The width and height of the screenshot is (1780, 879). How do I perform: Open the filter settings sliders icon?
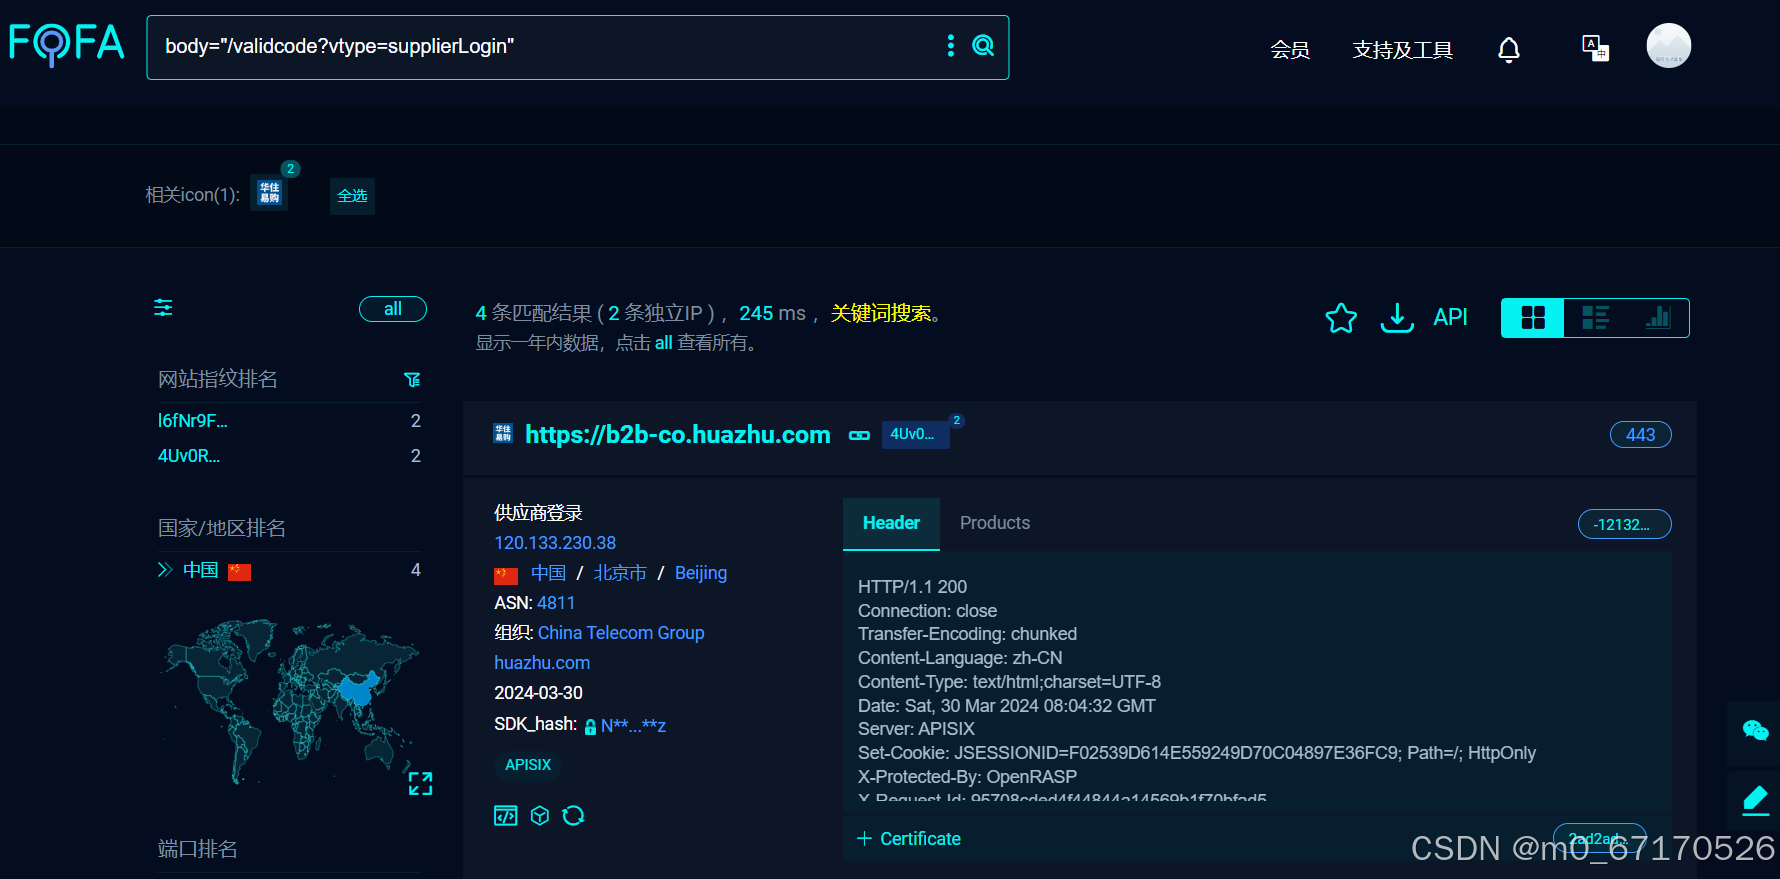[x=163, y=308]
